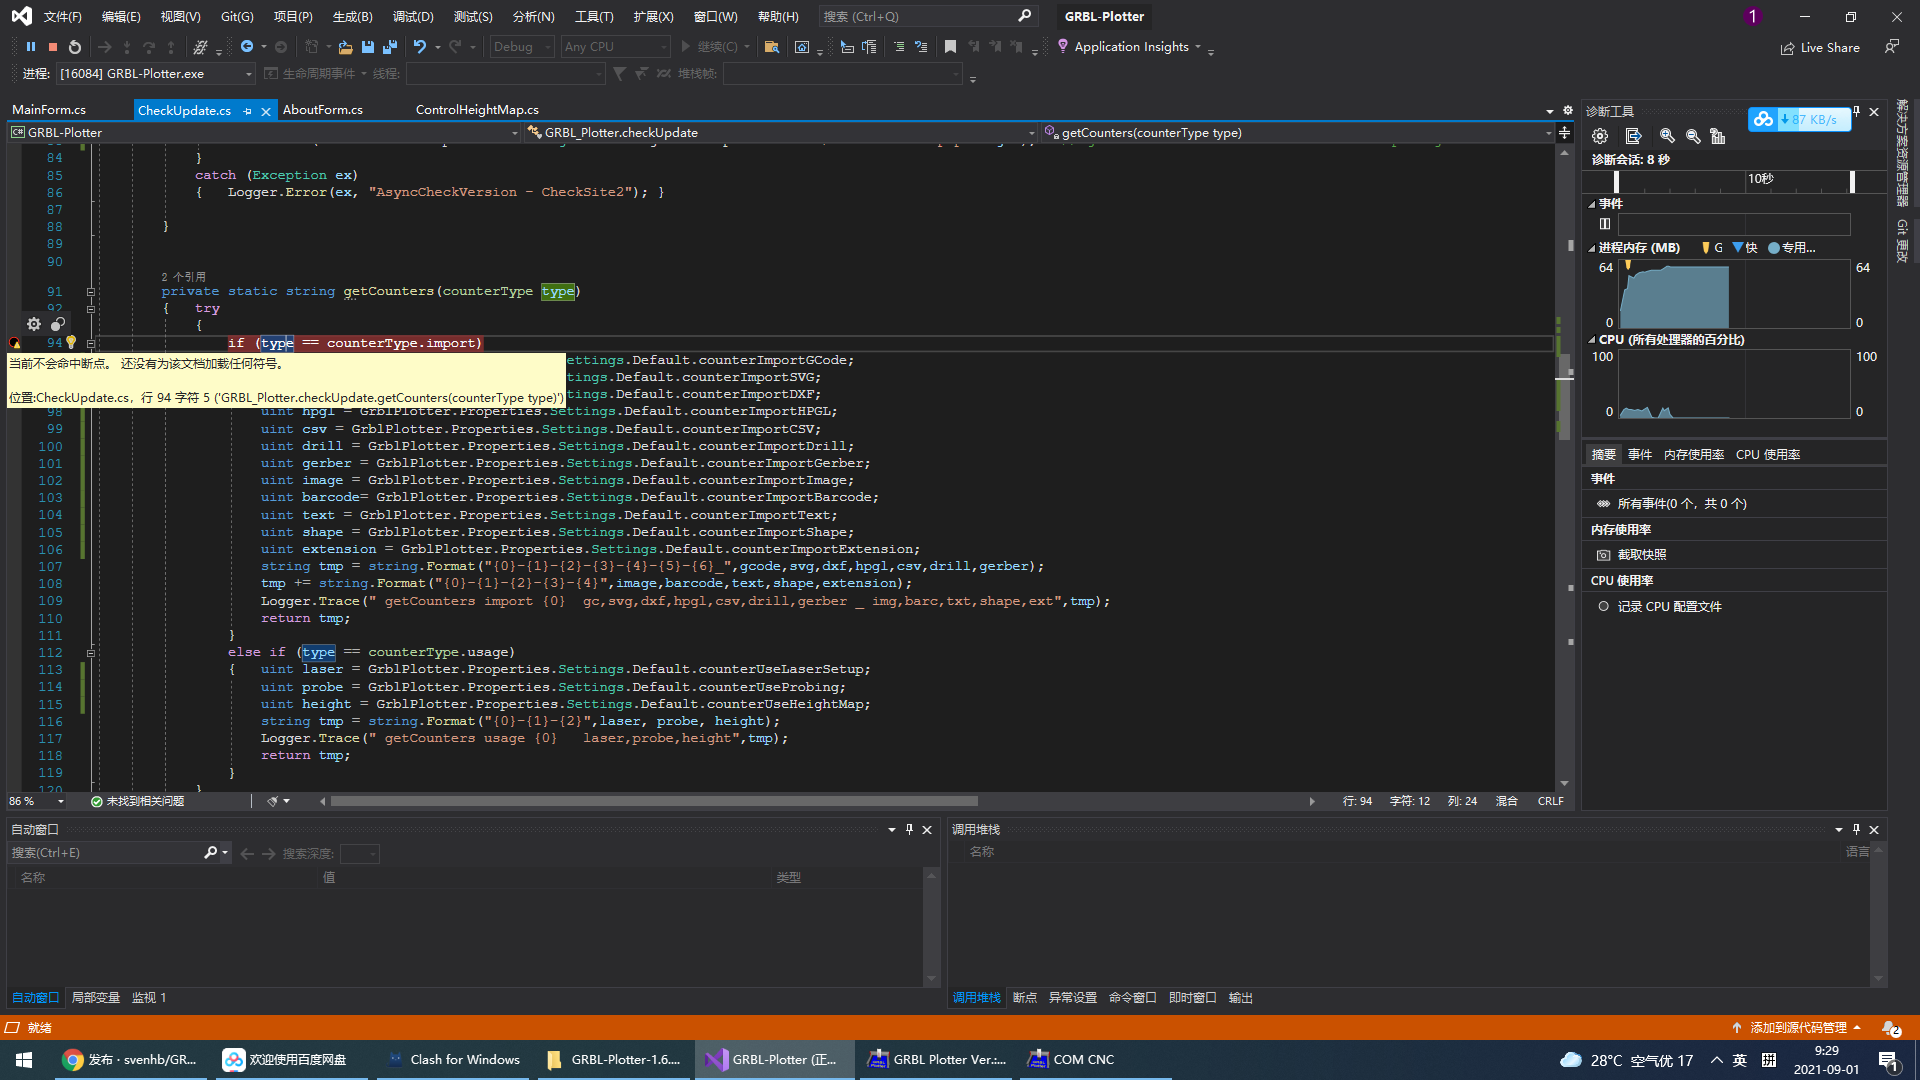Viewport: 1920px width, 1080px height.
Task: Open the 调试(D) menu
Action: coord(413,17)
